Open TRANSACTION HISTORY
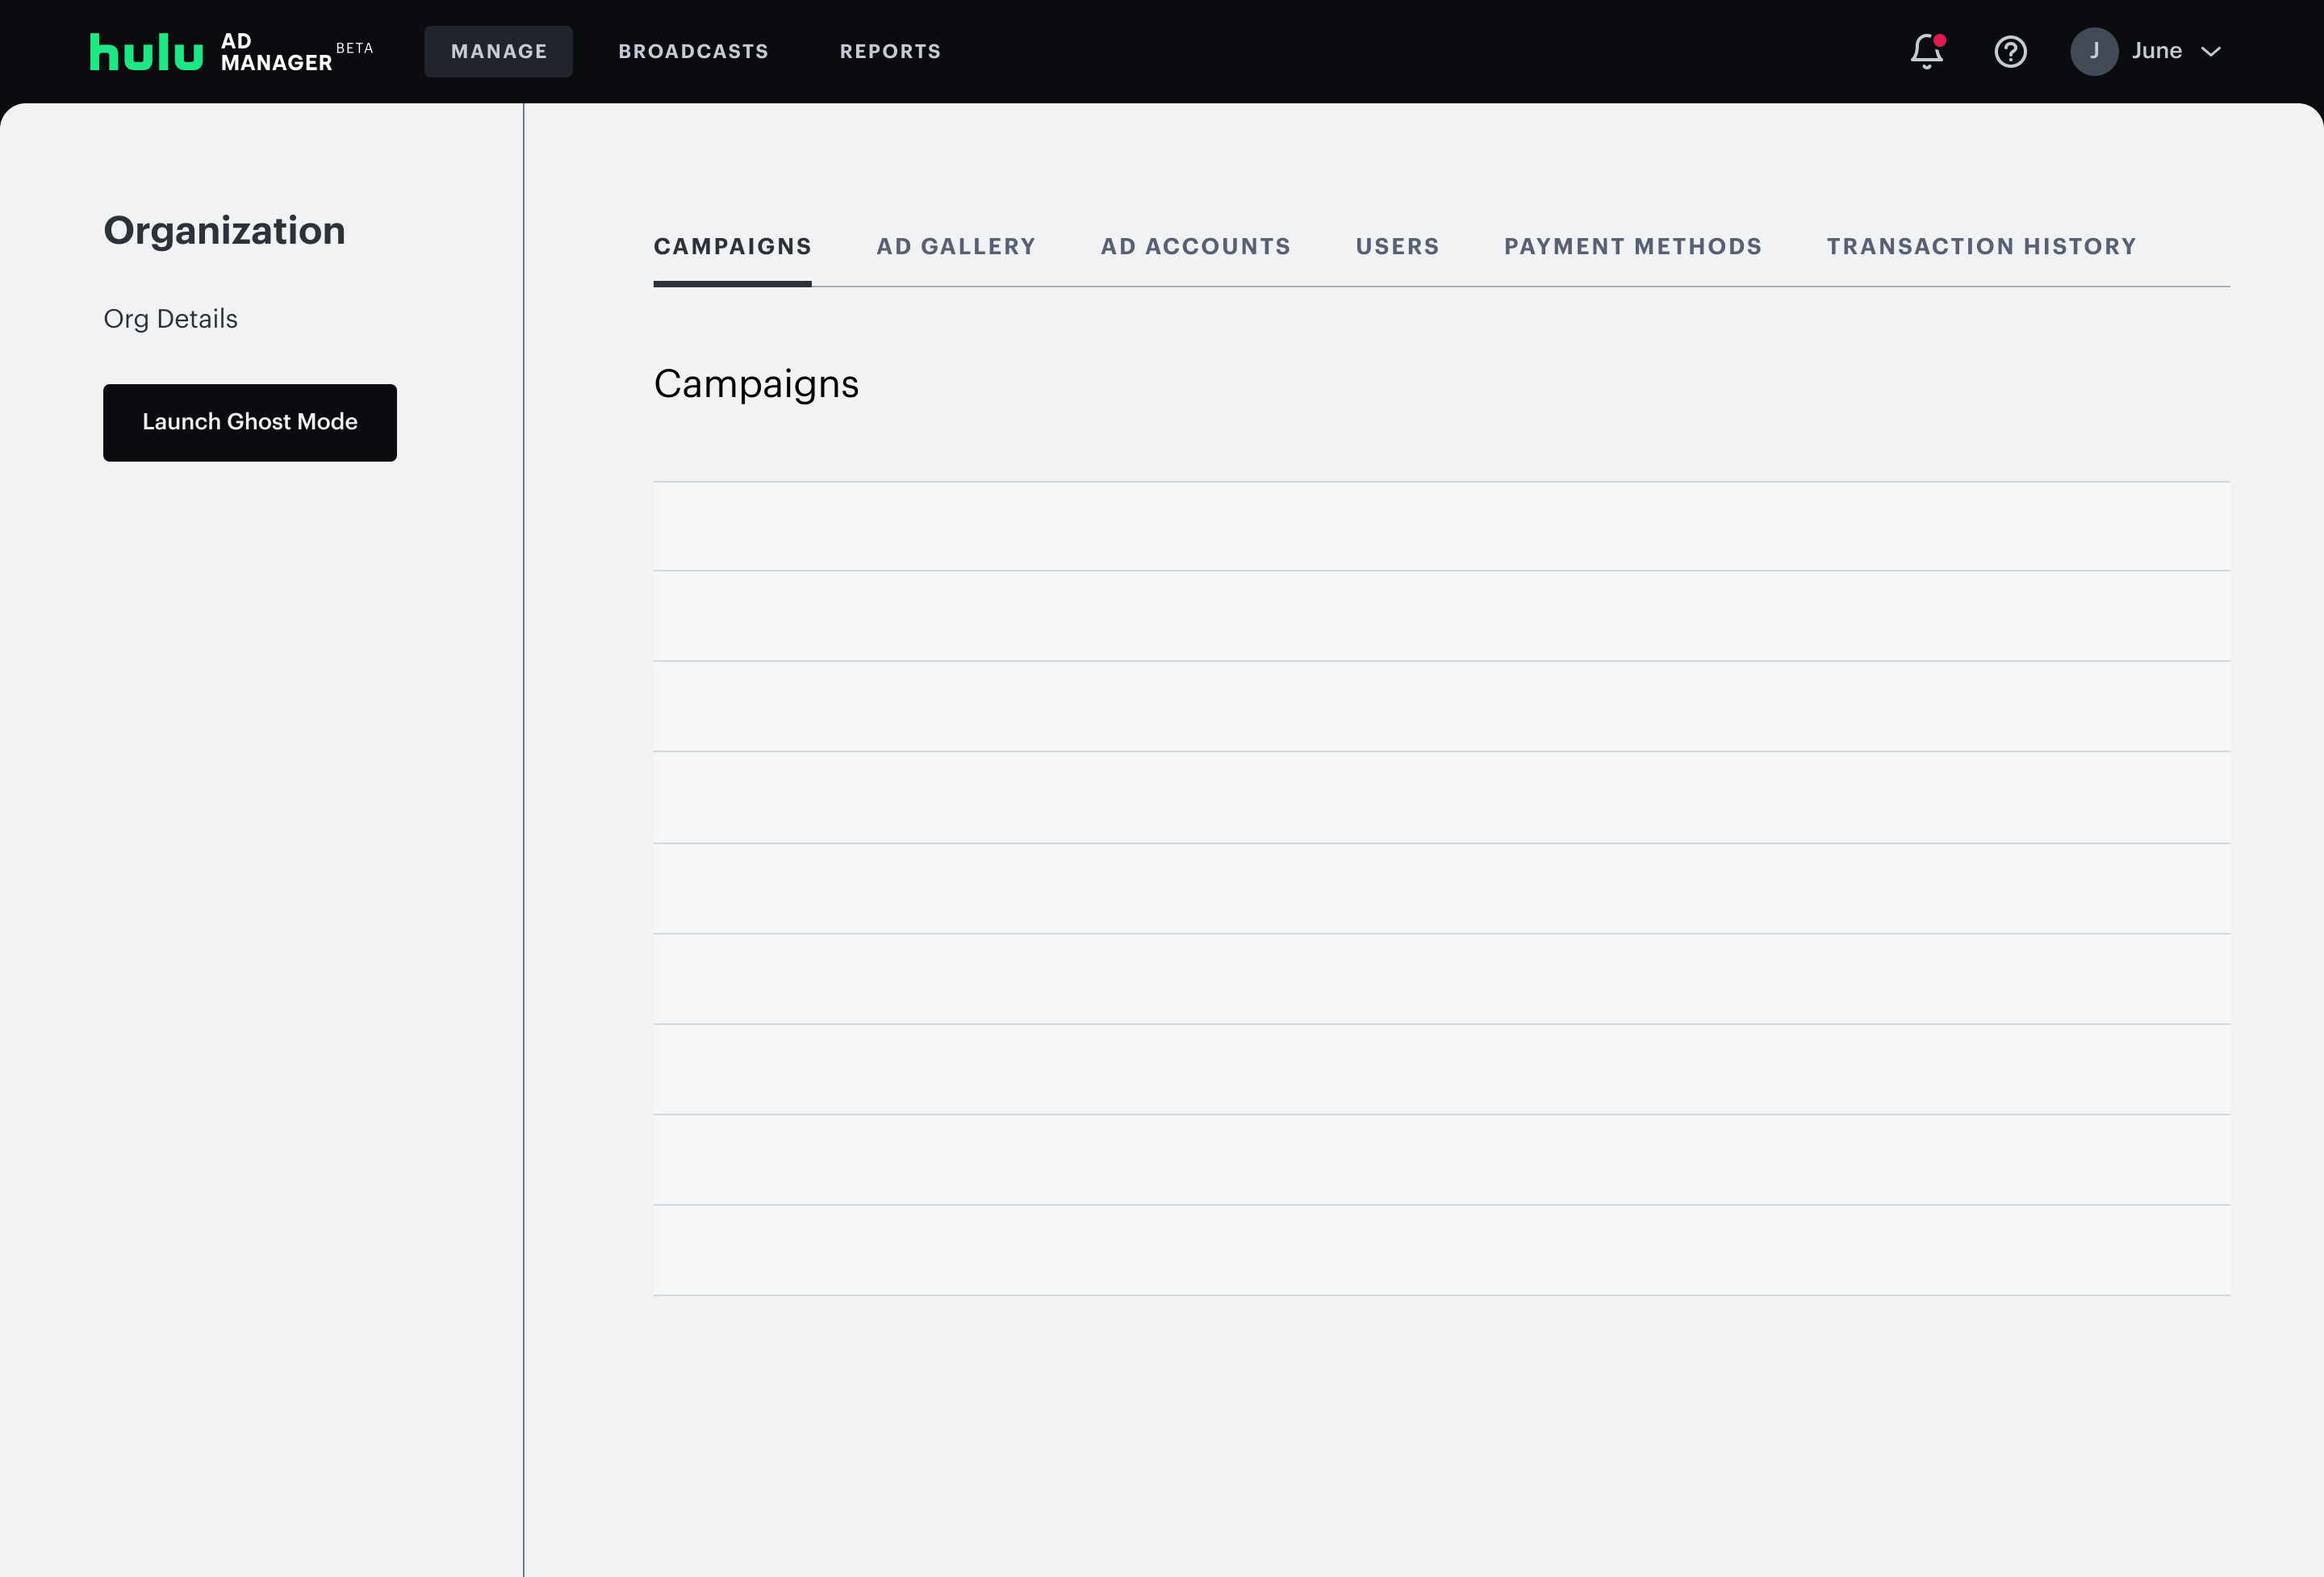Viewport: 2324px width, 1577px height. [1981, 246]
